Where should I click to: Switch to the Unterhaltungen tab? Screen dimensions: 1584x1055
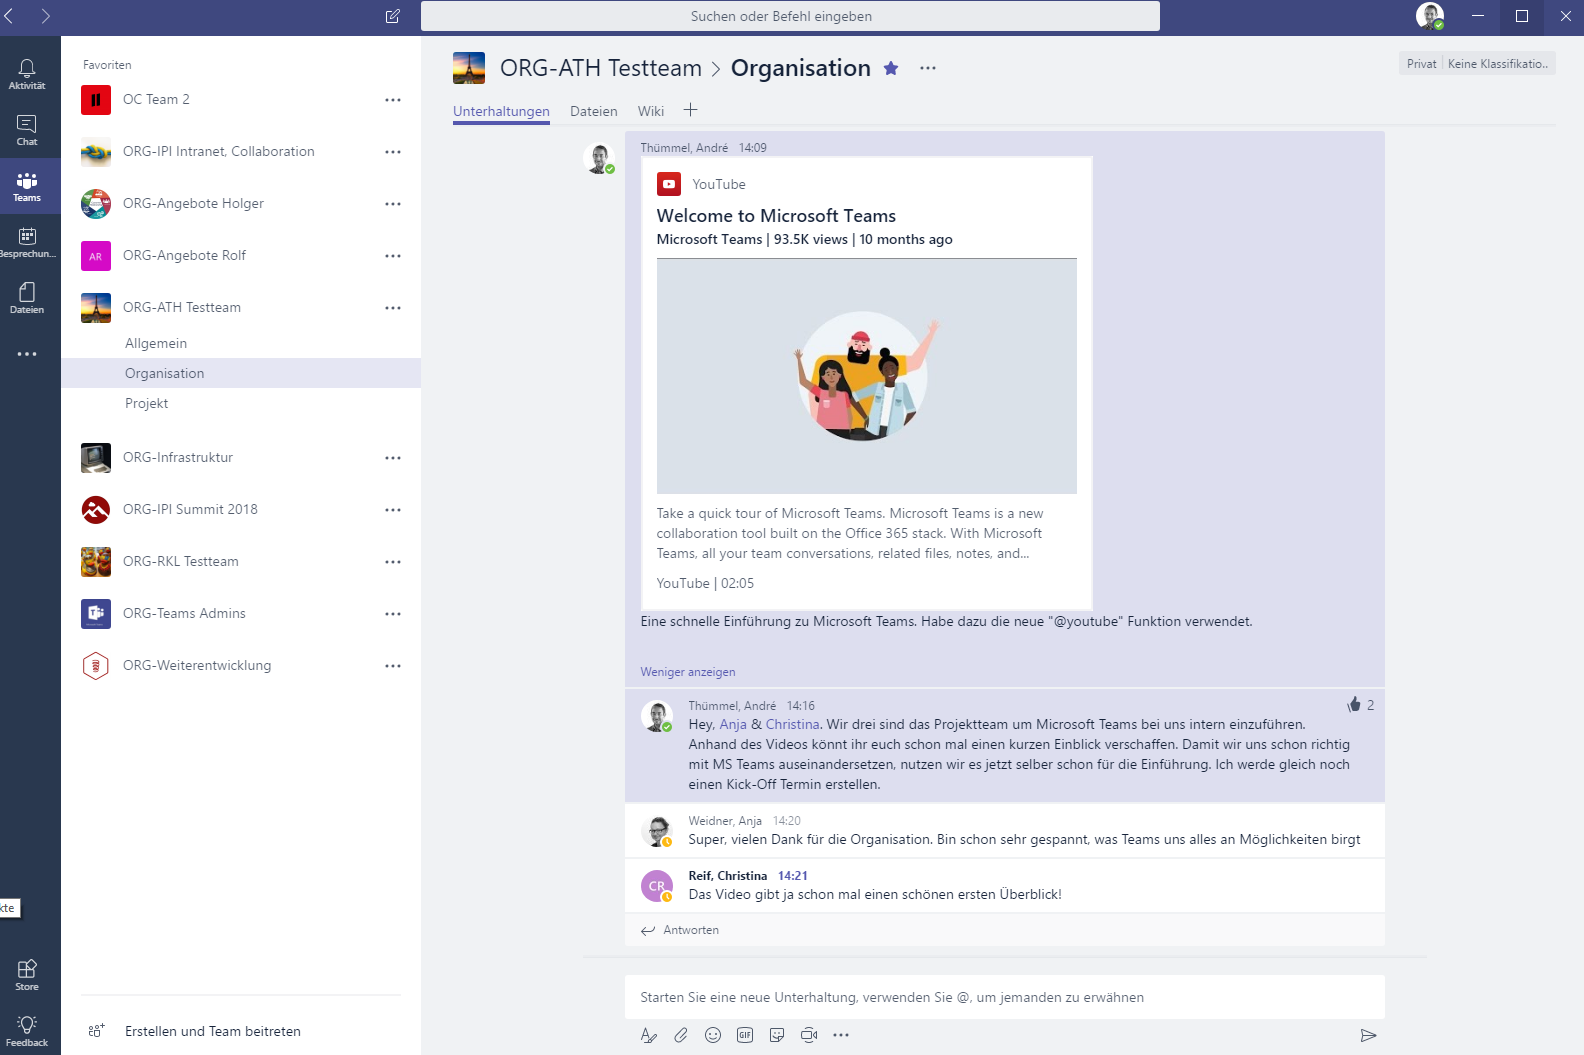pos(501,111)
